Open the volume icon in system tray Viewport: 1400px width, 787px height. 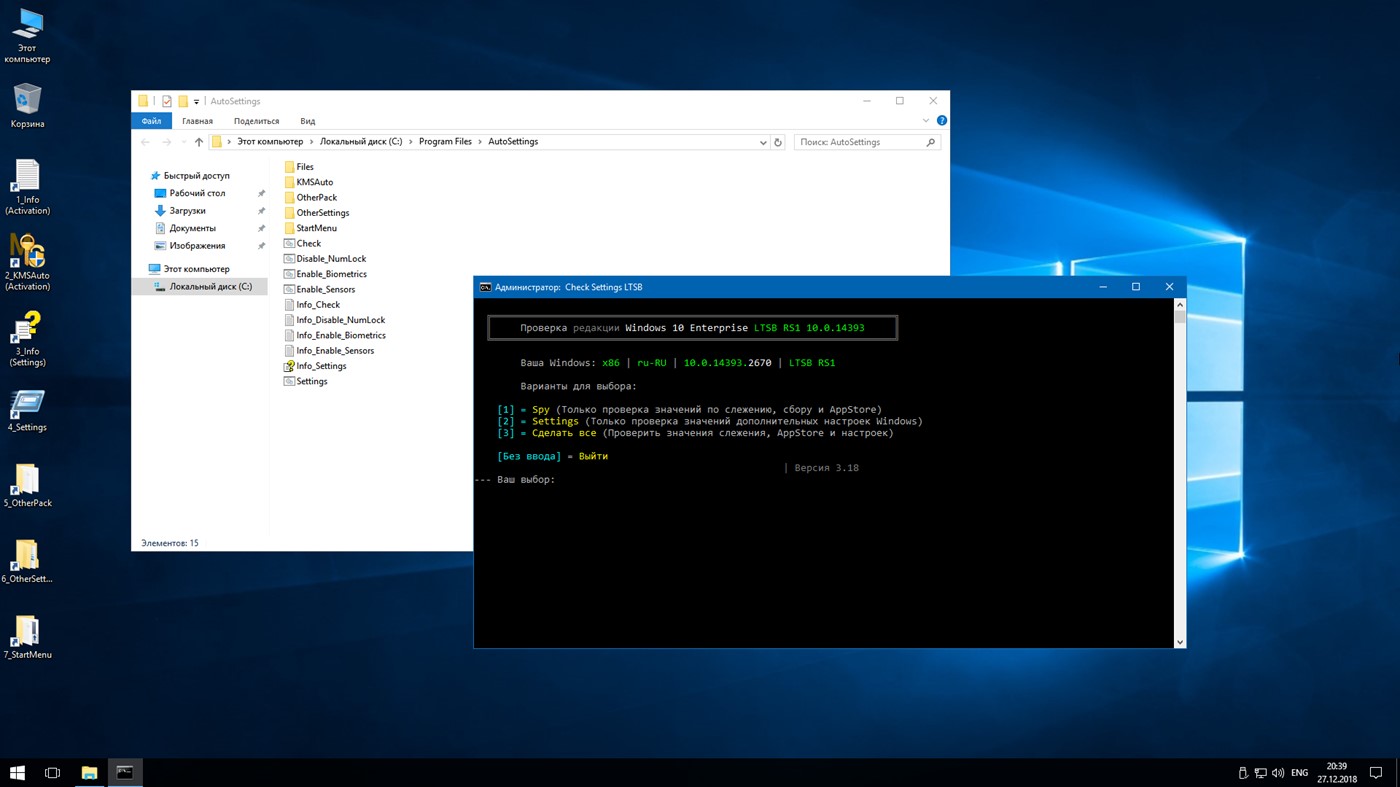(x=1278, y=773)
